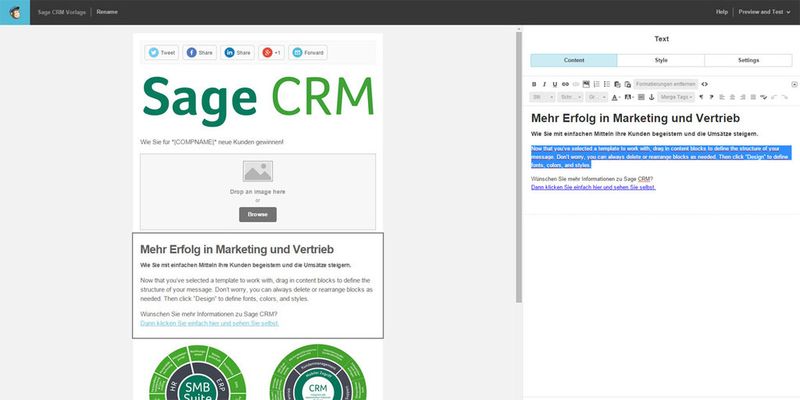
Task: Switch to the Style tab
Action: coord(661,60)
